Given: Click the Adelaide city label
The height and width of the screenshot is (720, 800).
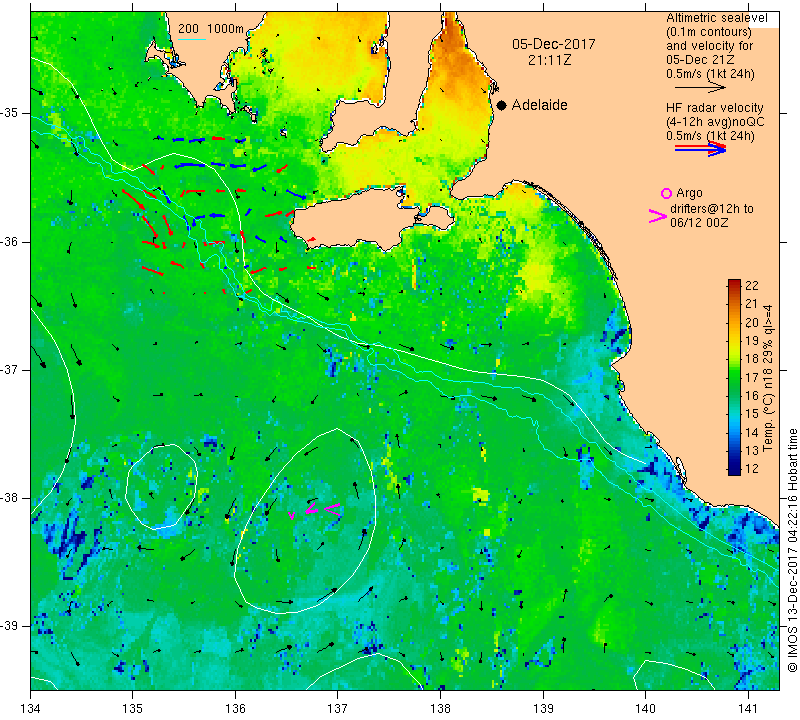Looking at the screenshot, I should (x=539, y=105).
